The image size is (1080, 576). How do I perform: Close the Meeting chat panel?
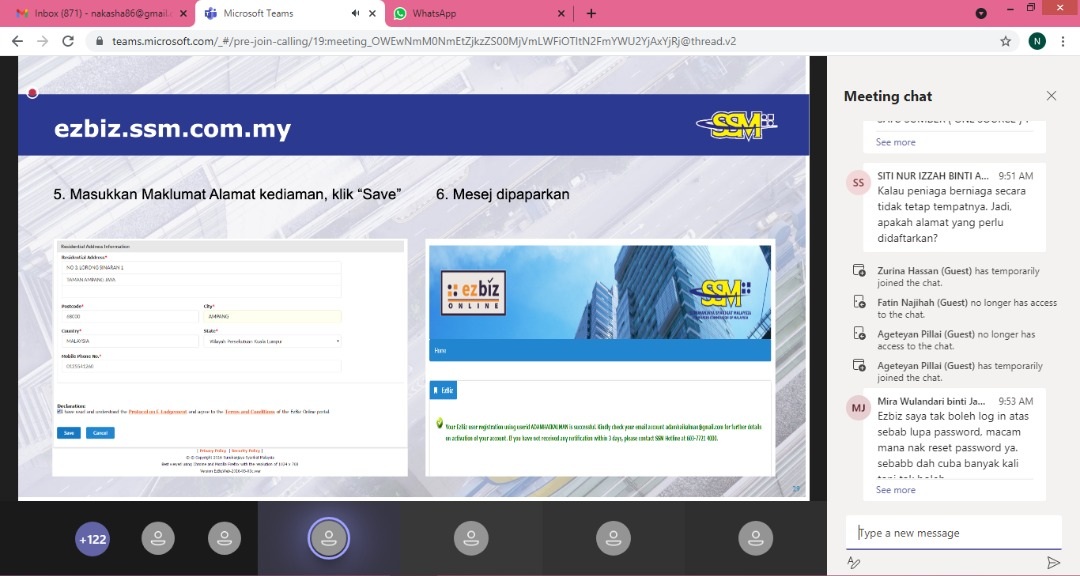(x=1051, y=96)
